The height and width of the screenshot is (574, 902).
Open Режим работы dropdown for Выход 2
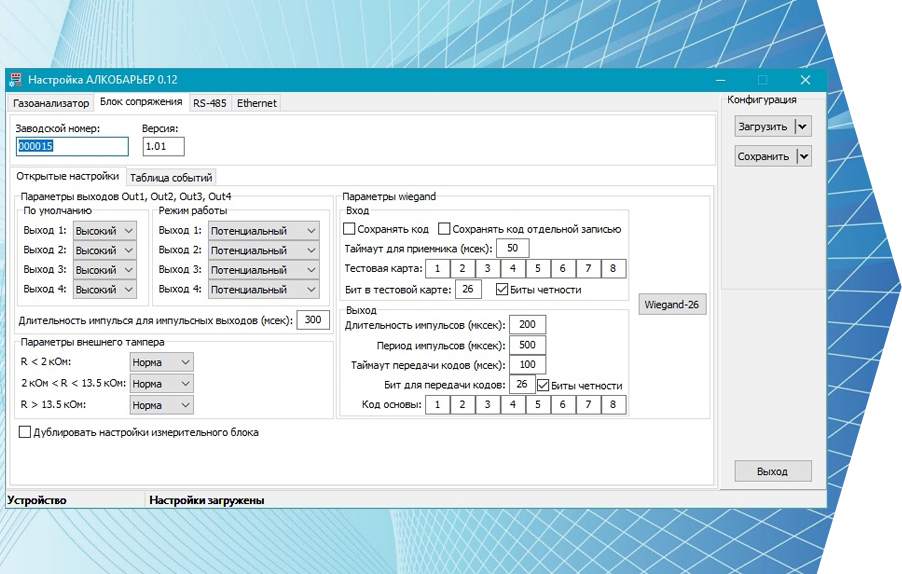click(x=263, y=250)
